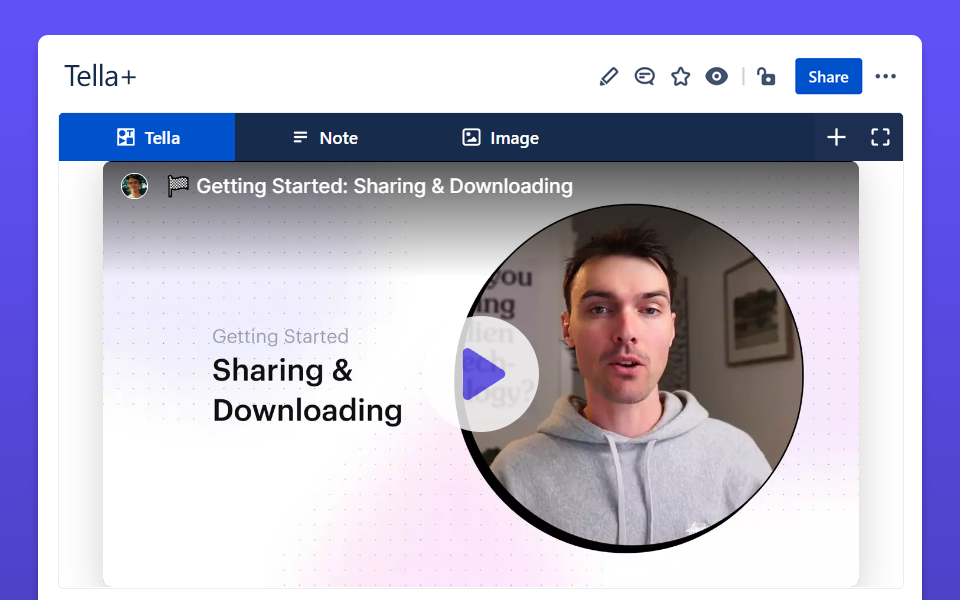Enter fullscreen using the corner-brackets icon
Image resolution: width=960 pixels, height=600 pixels.
880,138
